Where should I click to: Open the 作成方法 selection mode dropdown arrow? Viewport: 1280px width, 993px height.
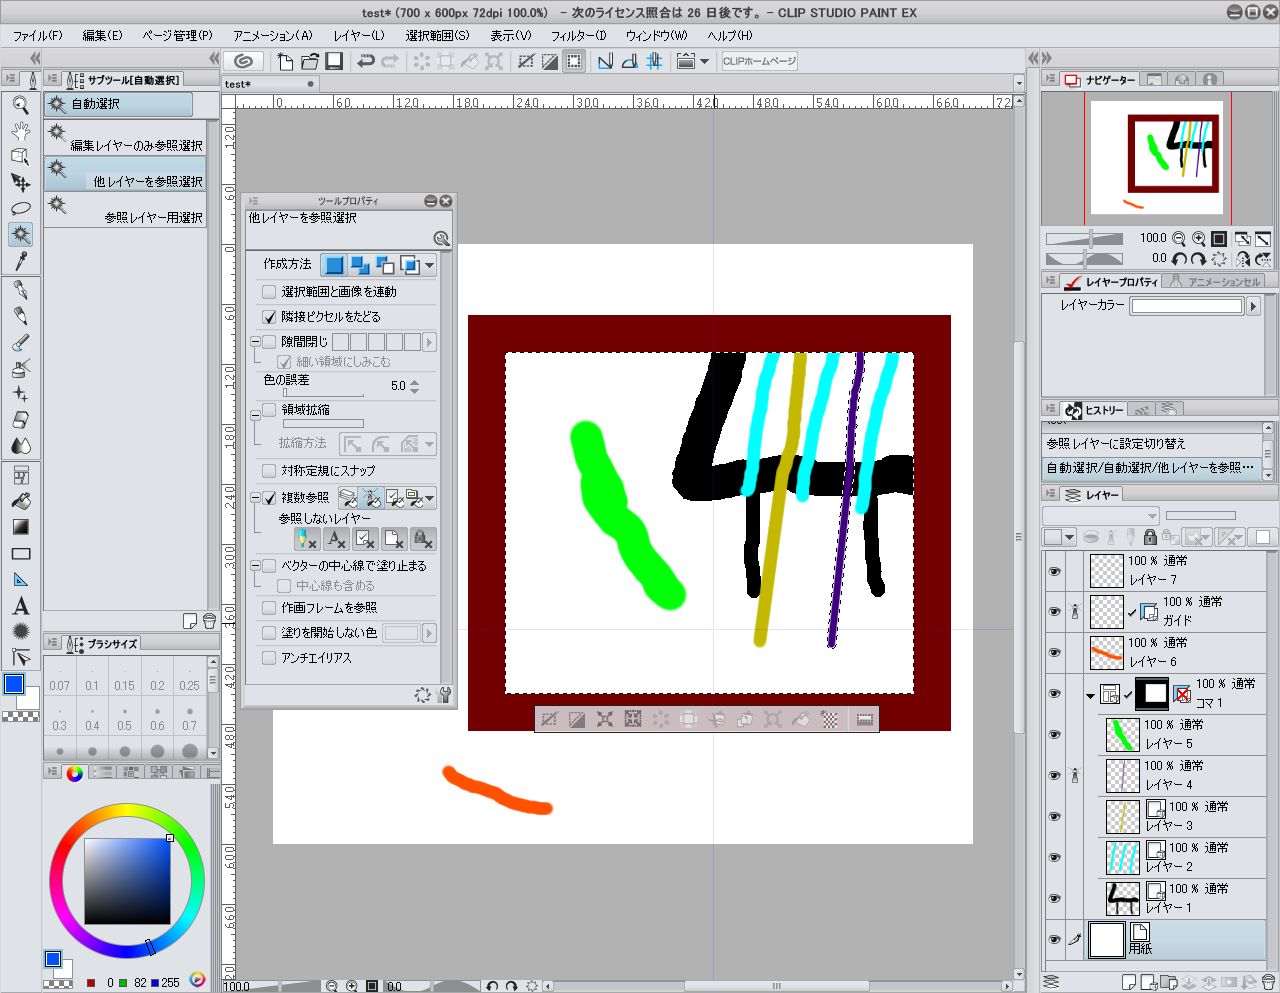click(430, 265)
